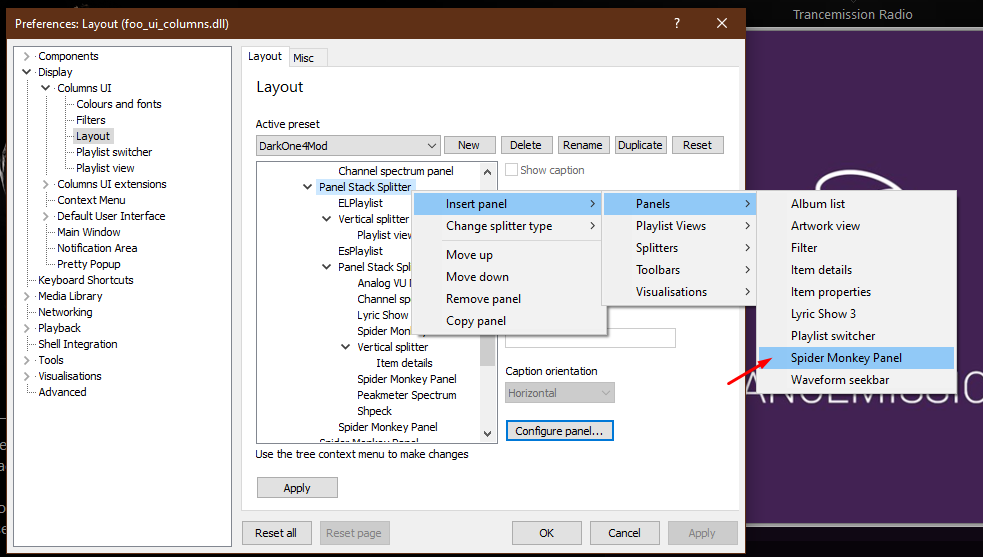This screenshot has height=557, width=983.
Task: Choose Waveform seekbar in Panels submenu
Action: [839, 380]
